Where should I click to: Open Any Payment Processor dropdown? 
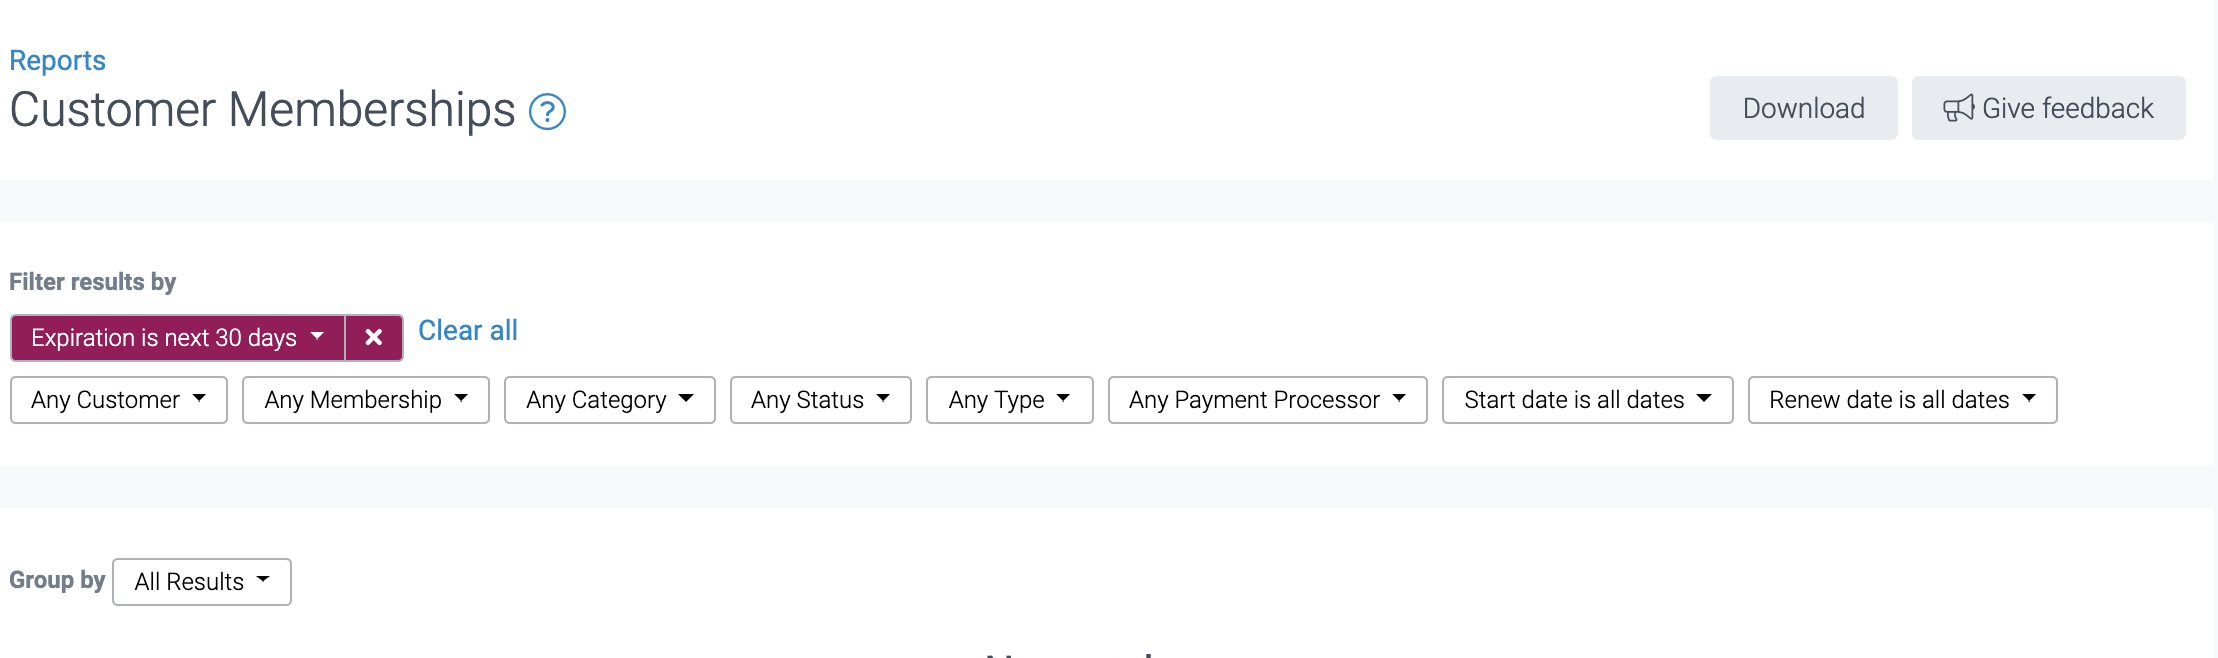point(1267,400)
